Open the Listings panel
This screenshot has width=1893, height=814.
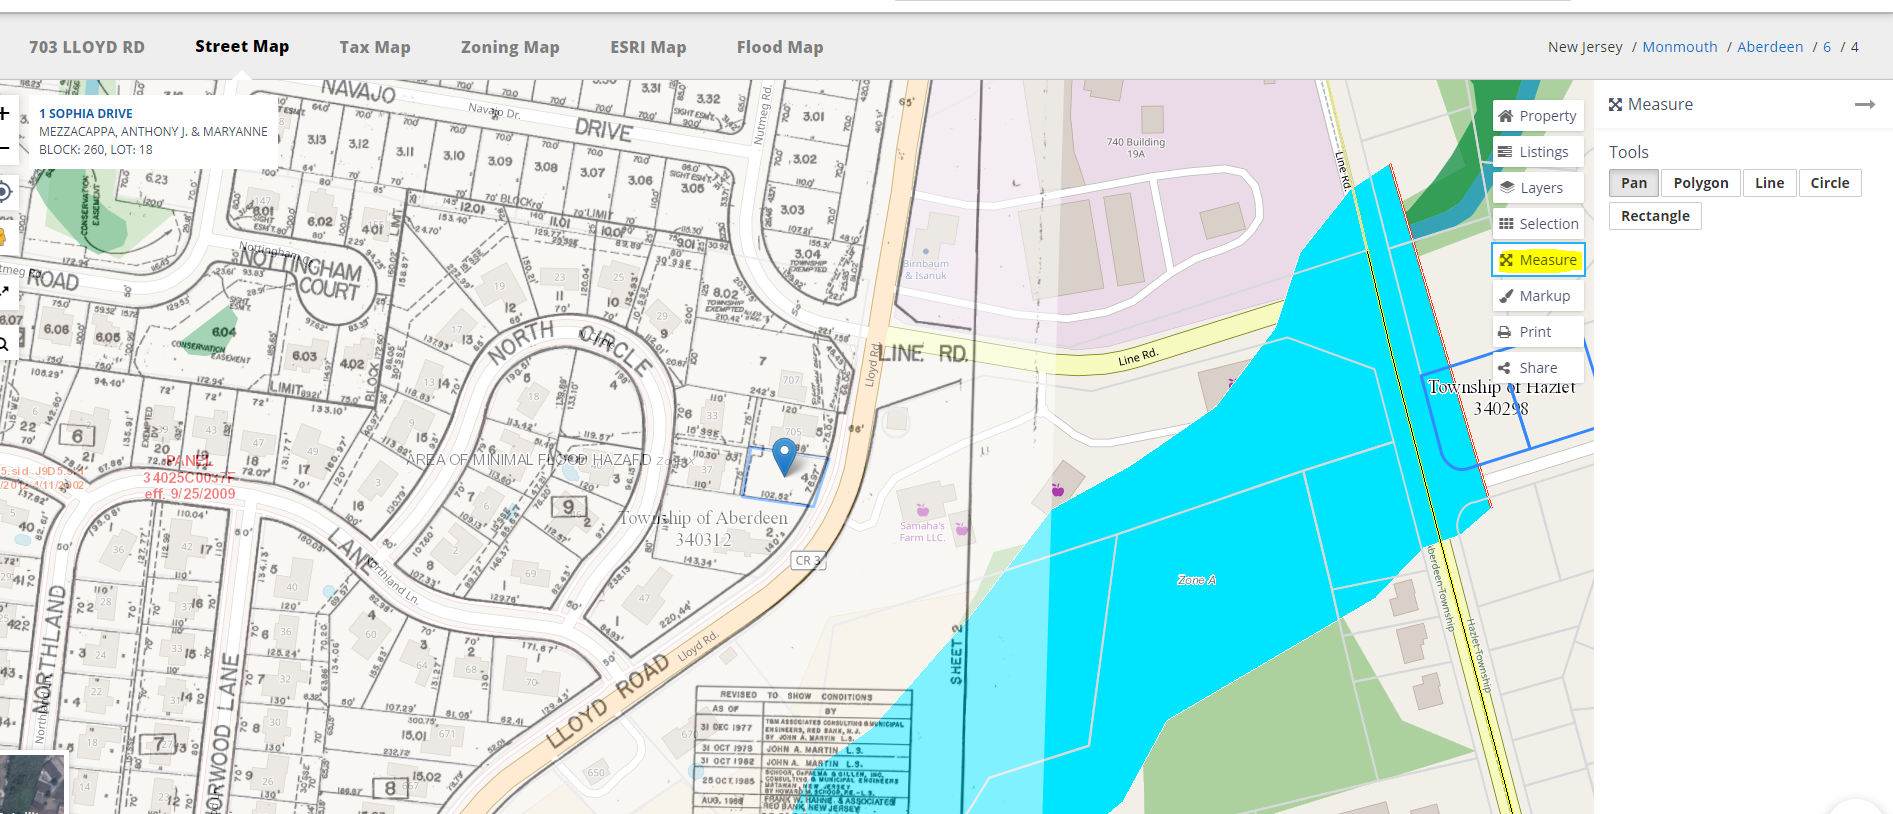click(1538, 152)
